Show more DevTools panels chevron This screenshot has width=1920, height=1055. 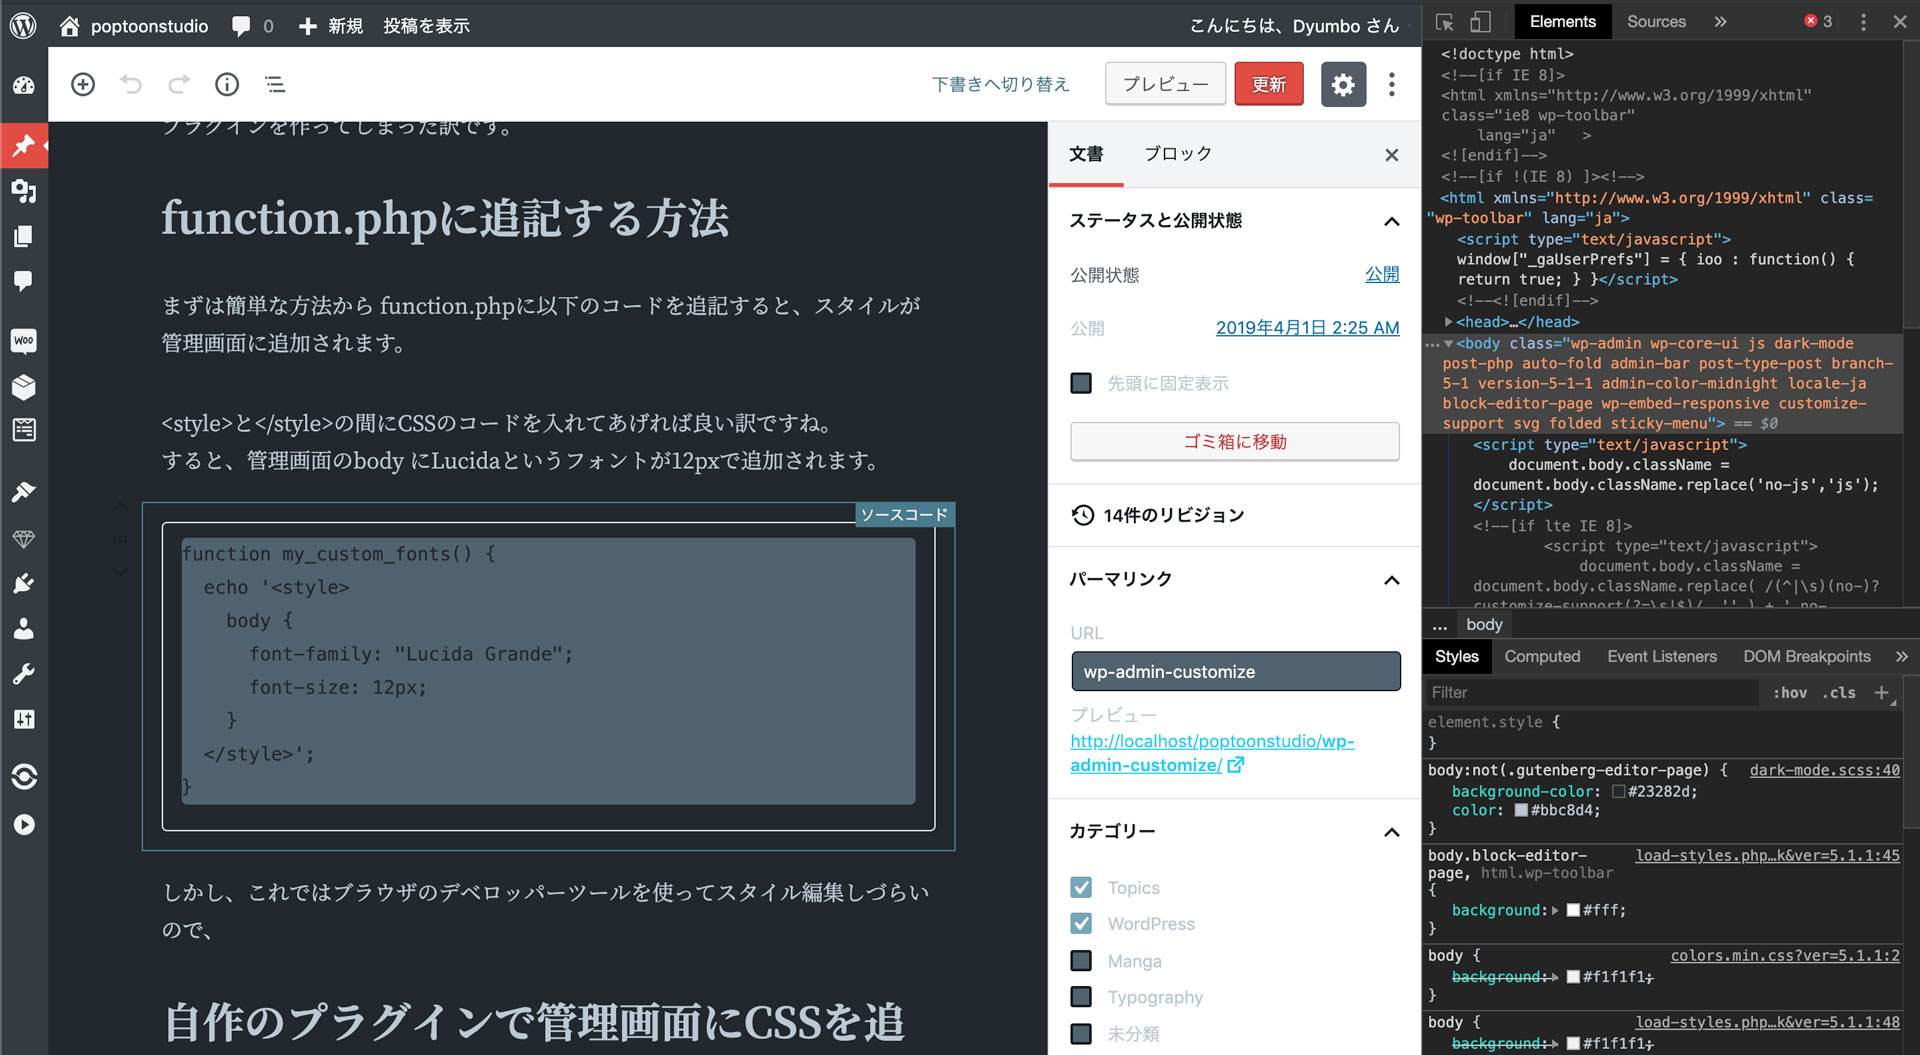coord(1720,22)
